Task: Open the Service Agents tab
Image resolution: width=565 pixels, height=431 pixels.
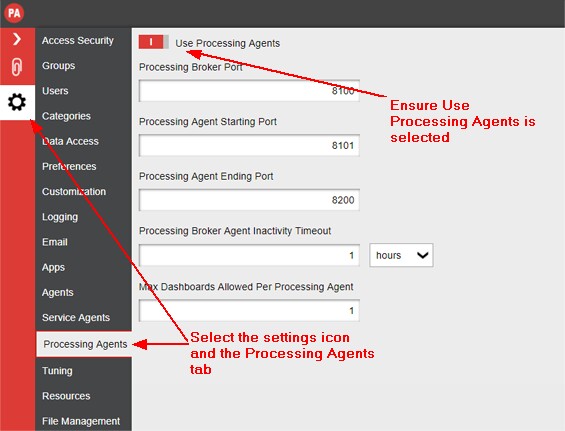Action: pyautogui.click(x=76, y=317)
